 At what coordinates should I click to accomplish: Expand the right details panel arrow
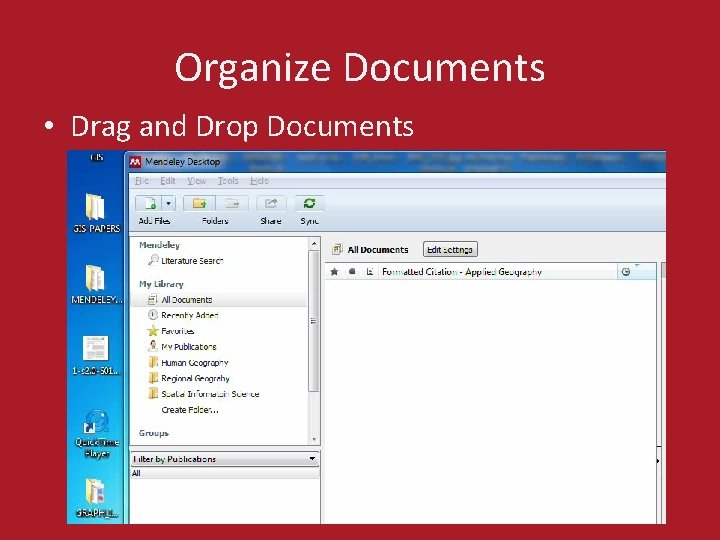coord(658,461)
